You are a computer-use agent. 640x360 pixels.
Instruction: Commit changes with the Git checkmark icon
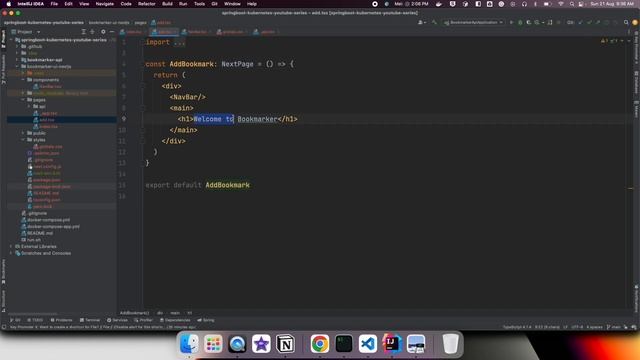point(589,22)
